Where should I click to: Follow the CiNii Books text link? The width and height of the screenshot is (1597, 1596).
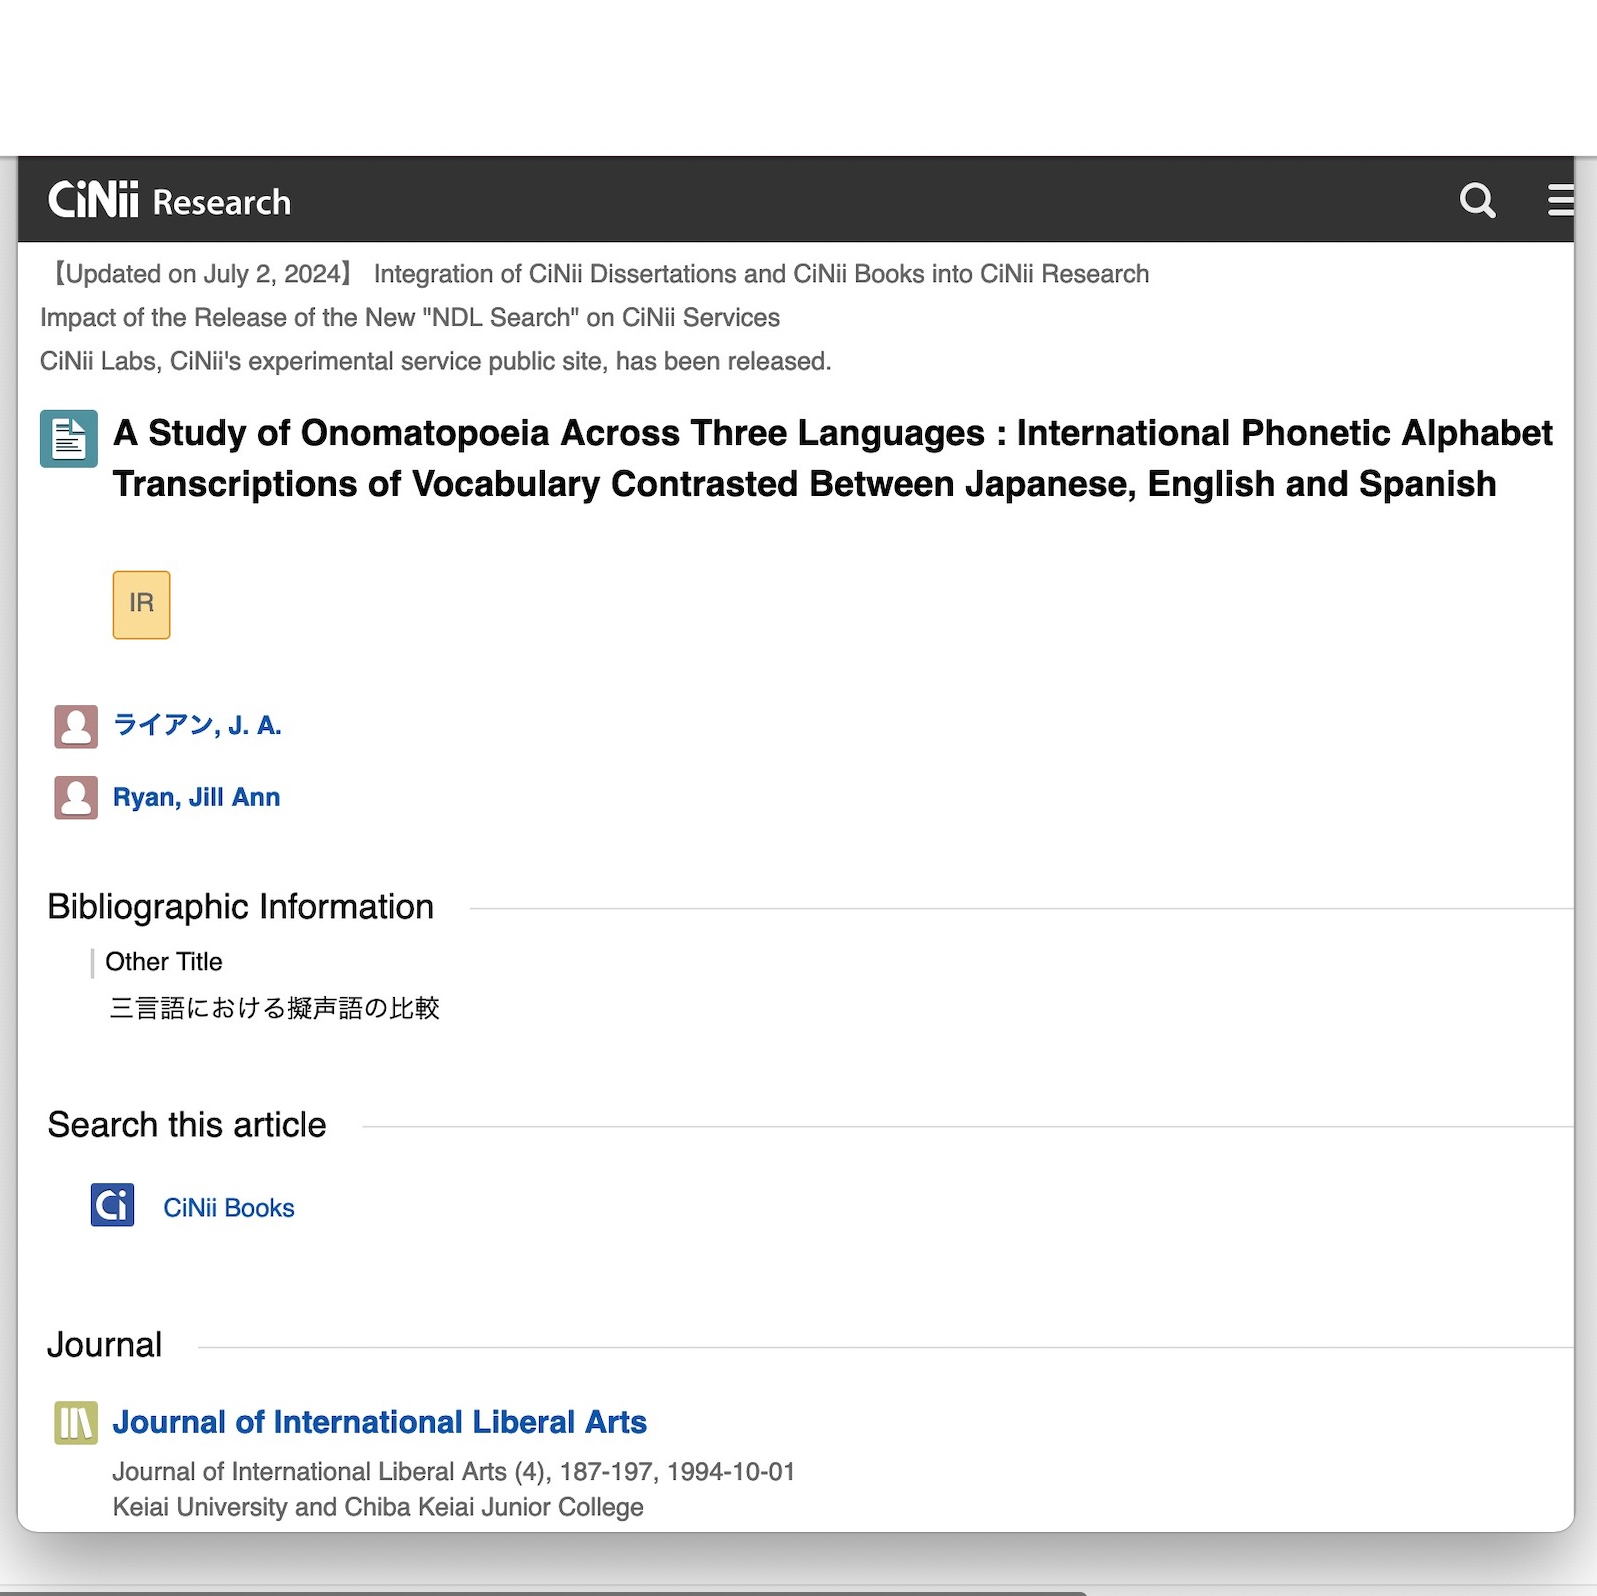(228, 1208)
